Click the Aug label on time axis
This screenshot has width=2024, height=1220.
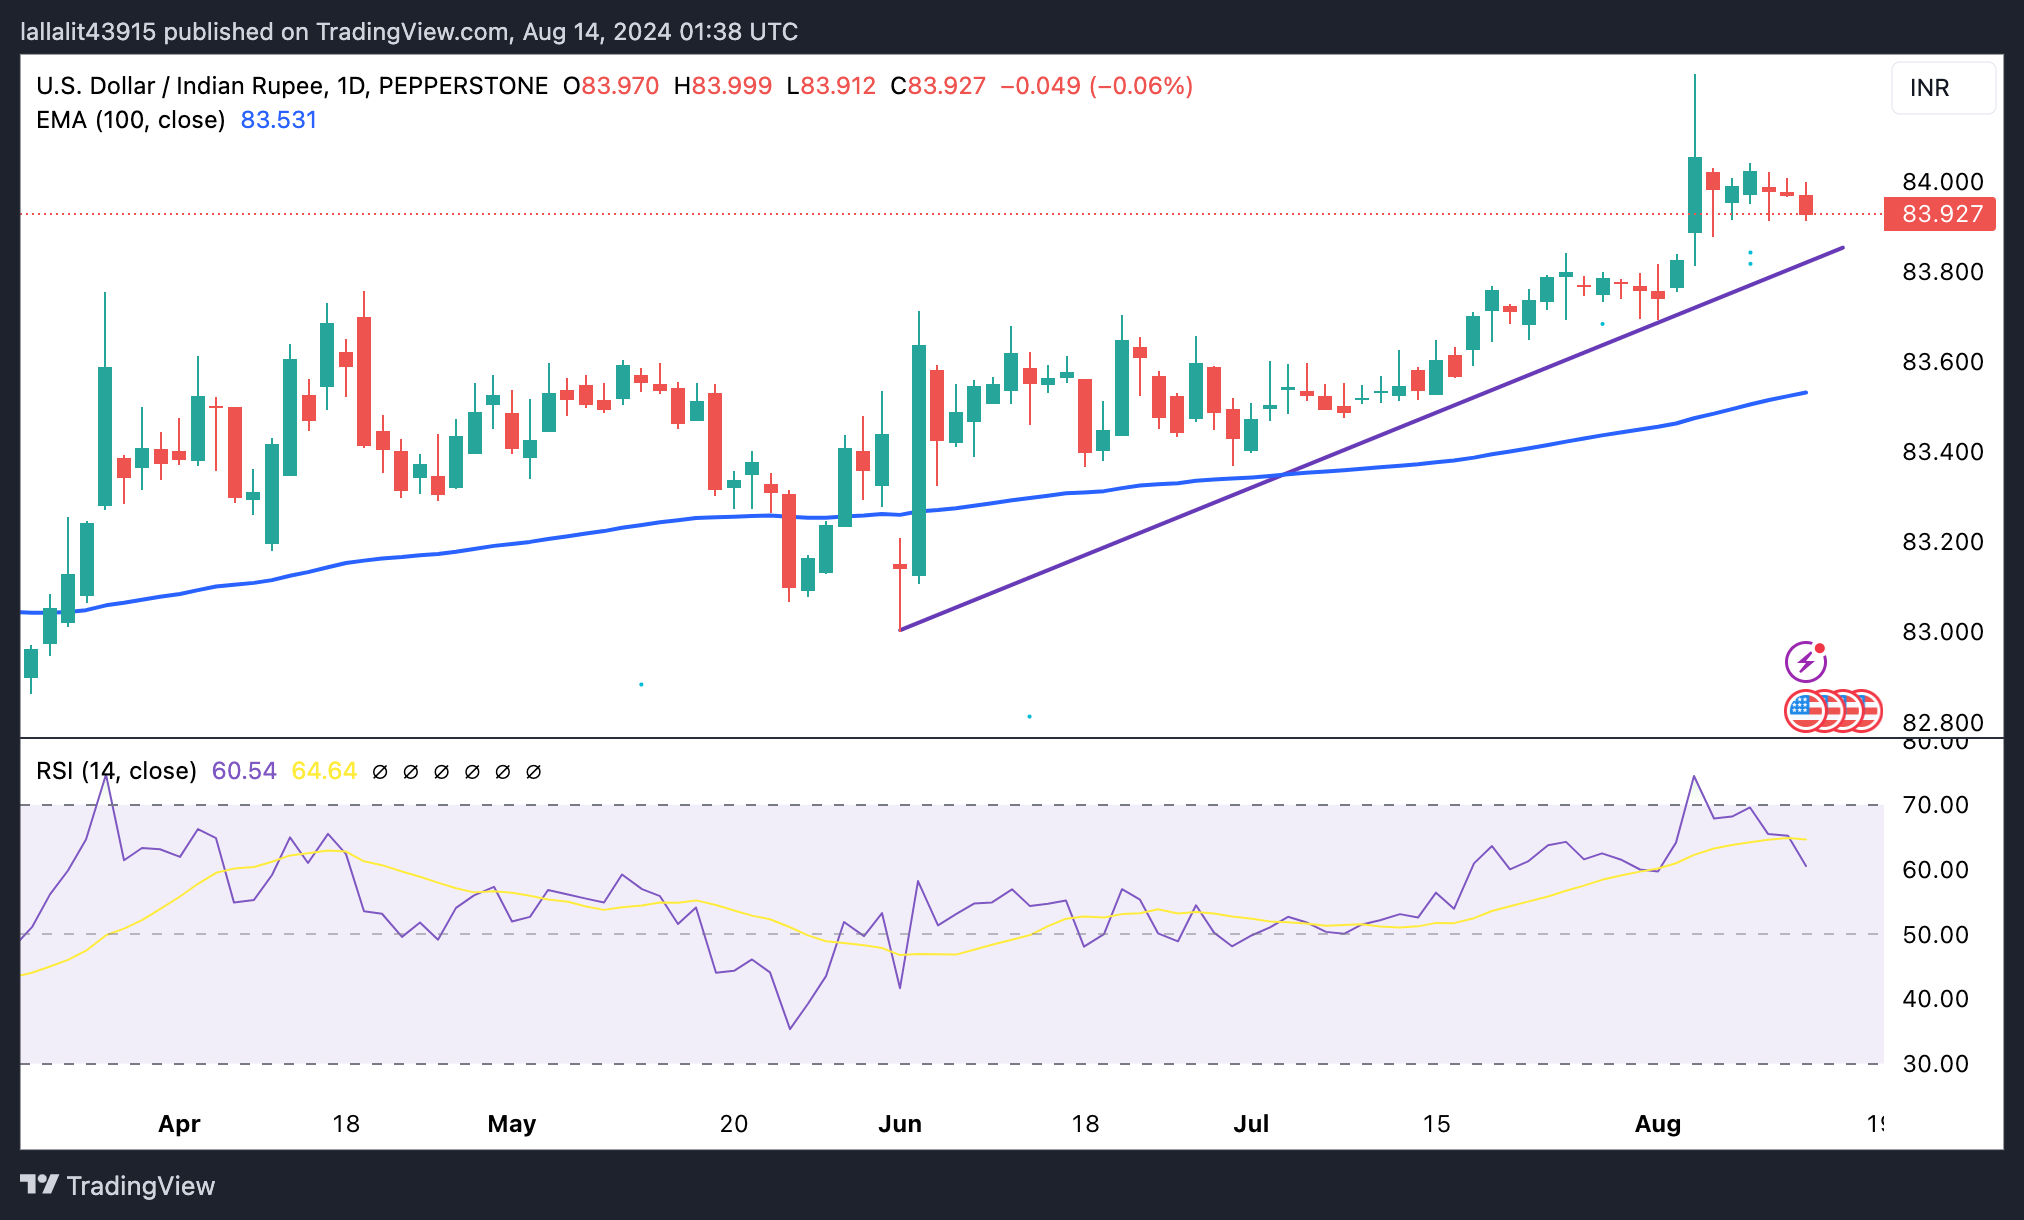pyautogui.click(x=1657, y=1124)
